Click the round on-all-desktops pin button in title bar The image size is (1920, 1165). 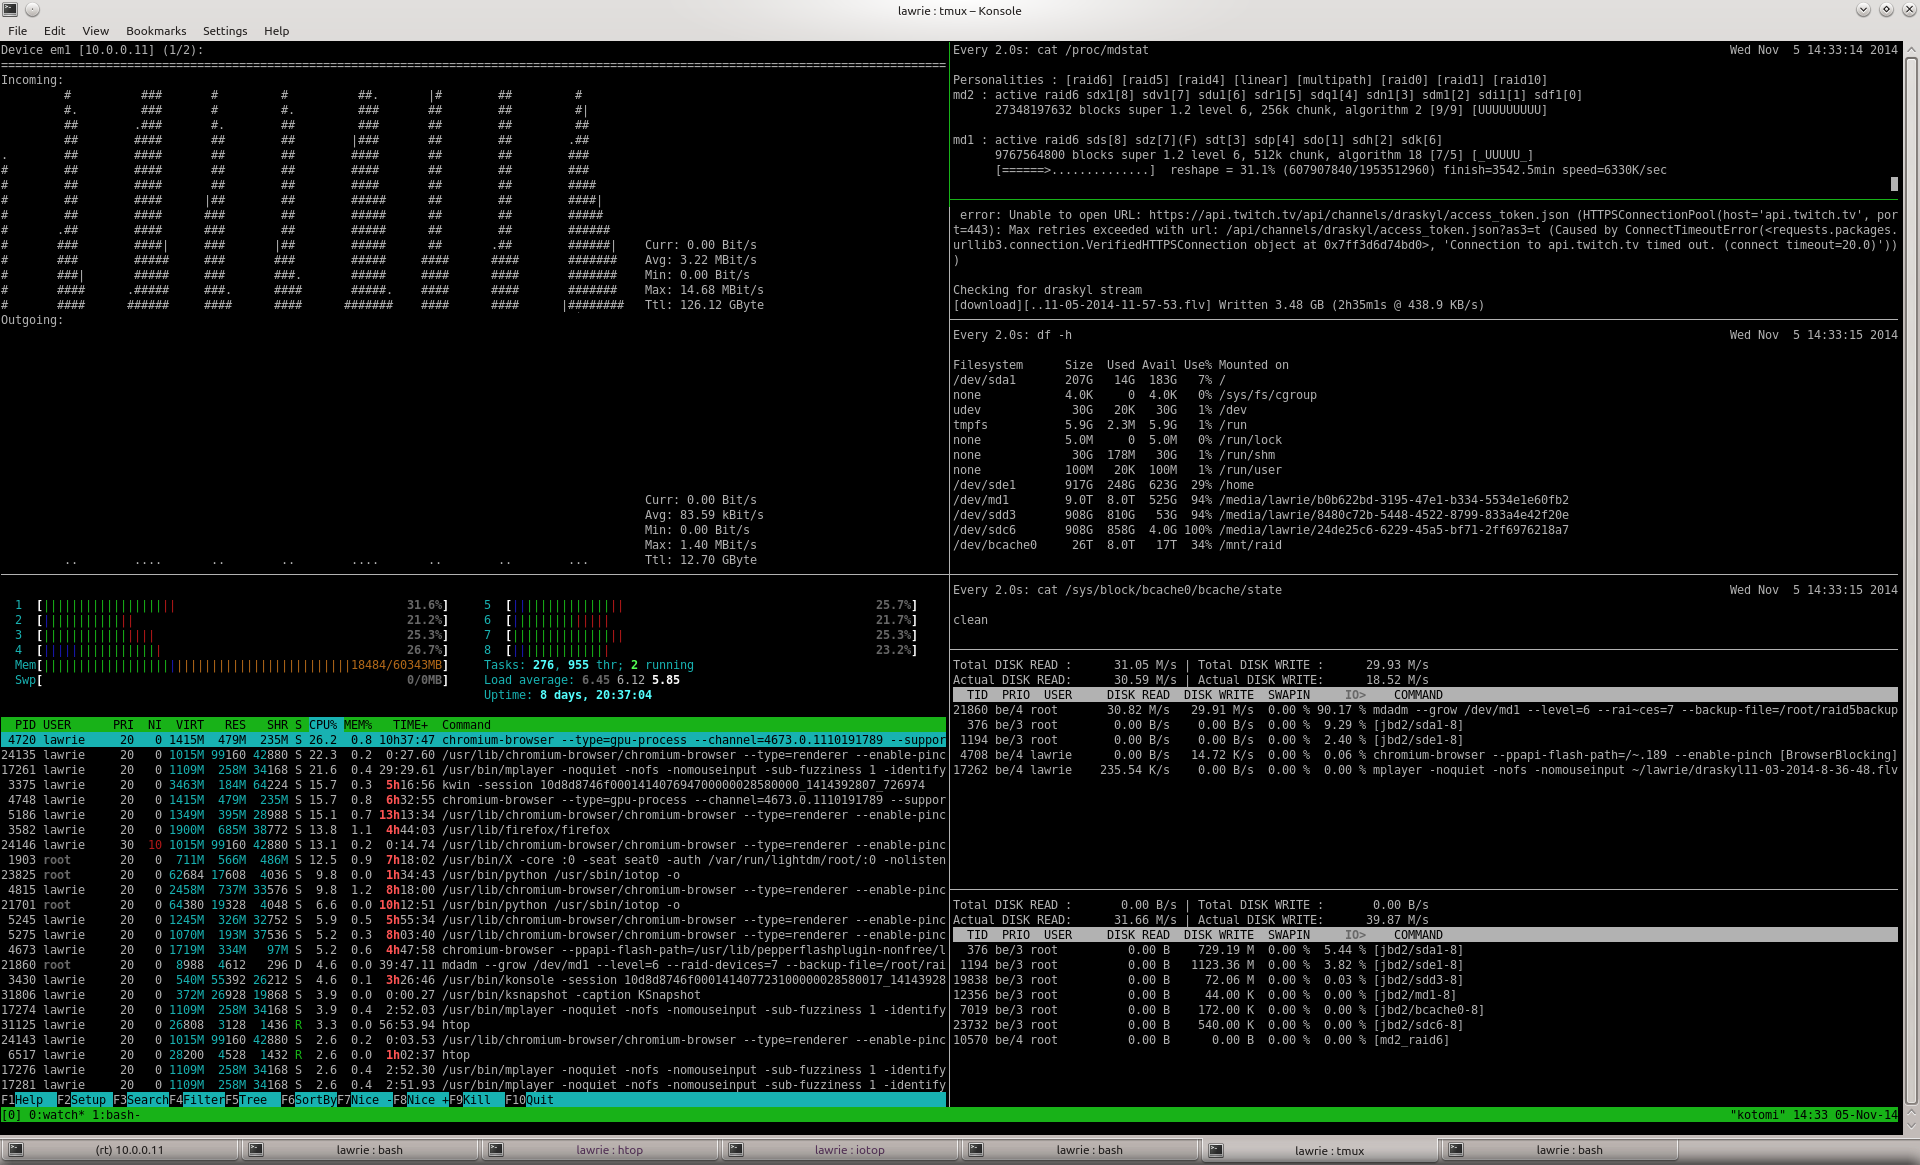32,10
